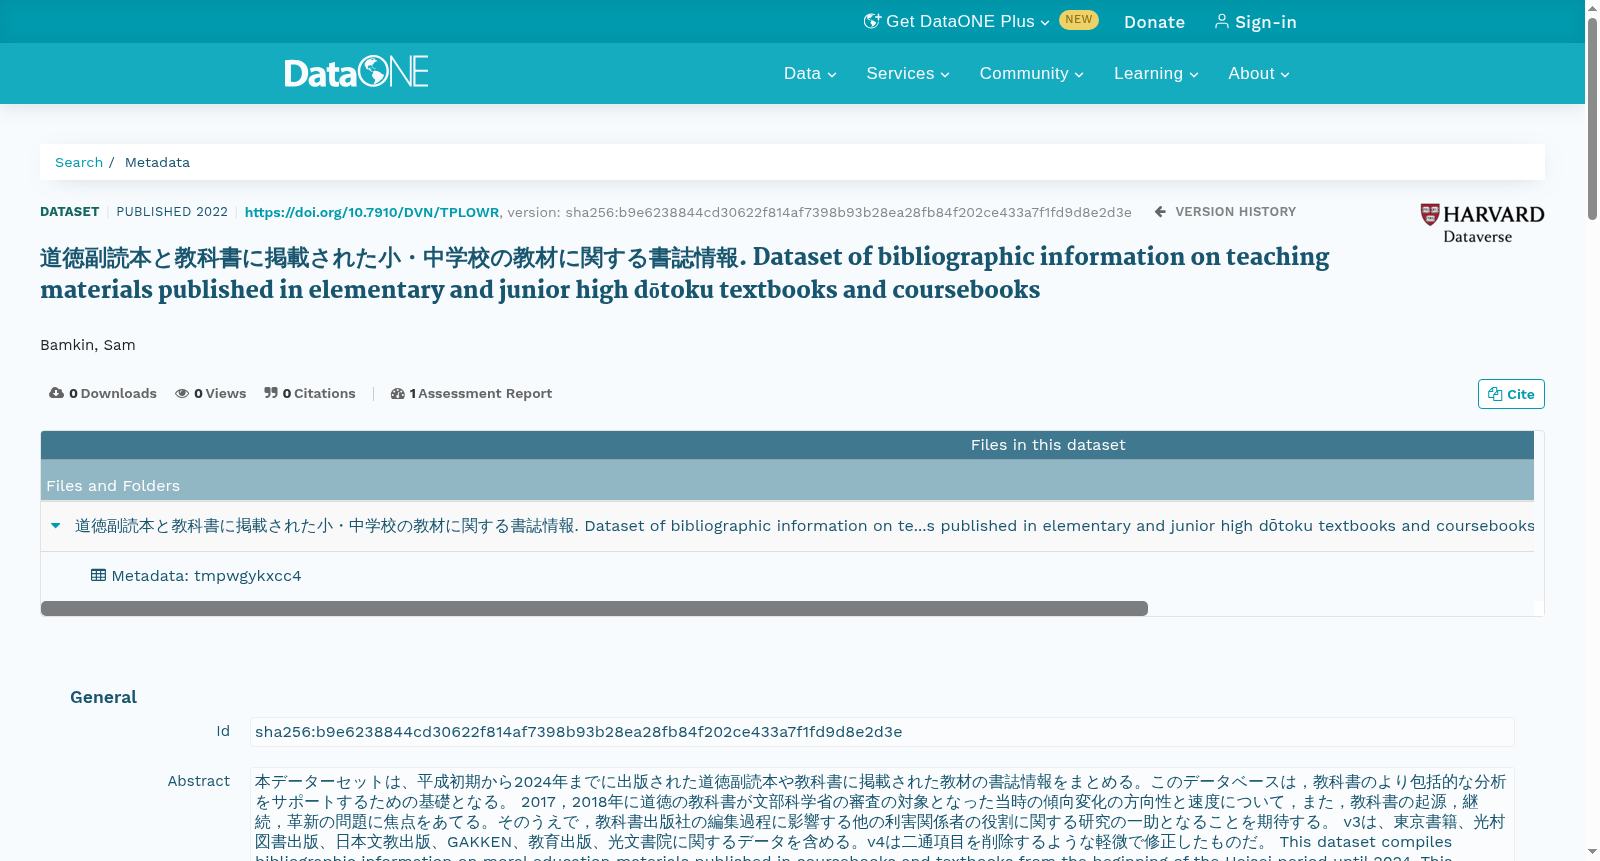Click the 0 Views metric
The width and height of the screenshot is (1600, 861).
click(211, 393)
